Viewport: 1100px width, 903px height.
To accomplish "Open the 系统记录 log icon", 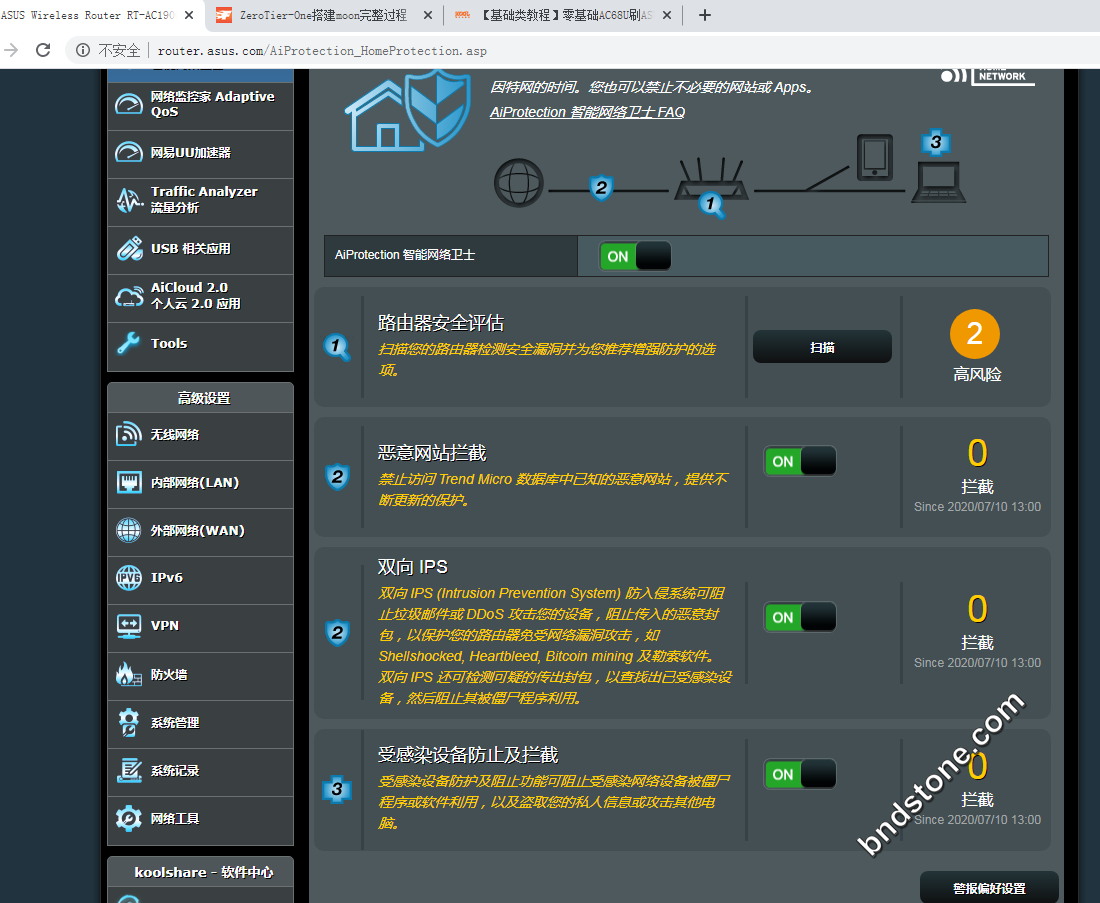I will 129,770.
